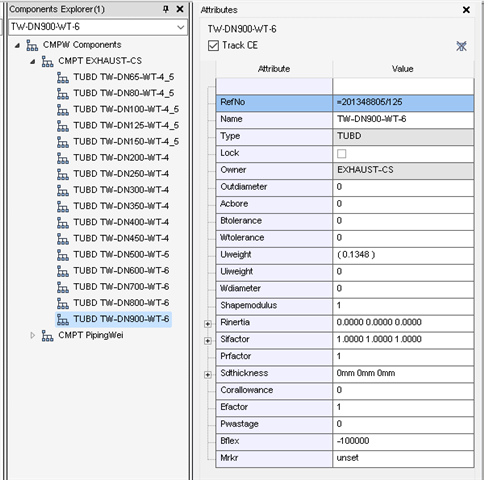Collapse the CMPT EXHAUST-CS node
Image resolution: width=484 pixels, height=480 pixels.
click(x=32, y=61)
